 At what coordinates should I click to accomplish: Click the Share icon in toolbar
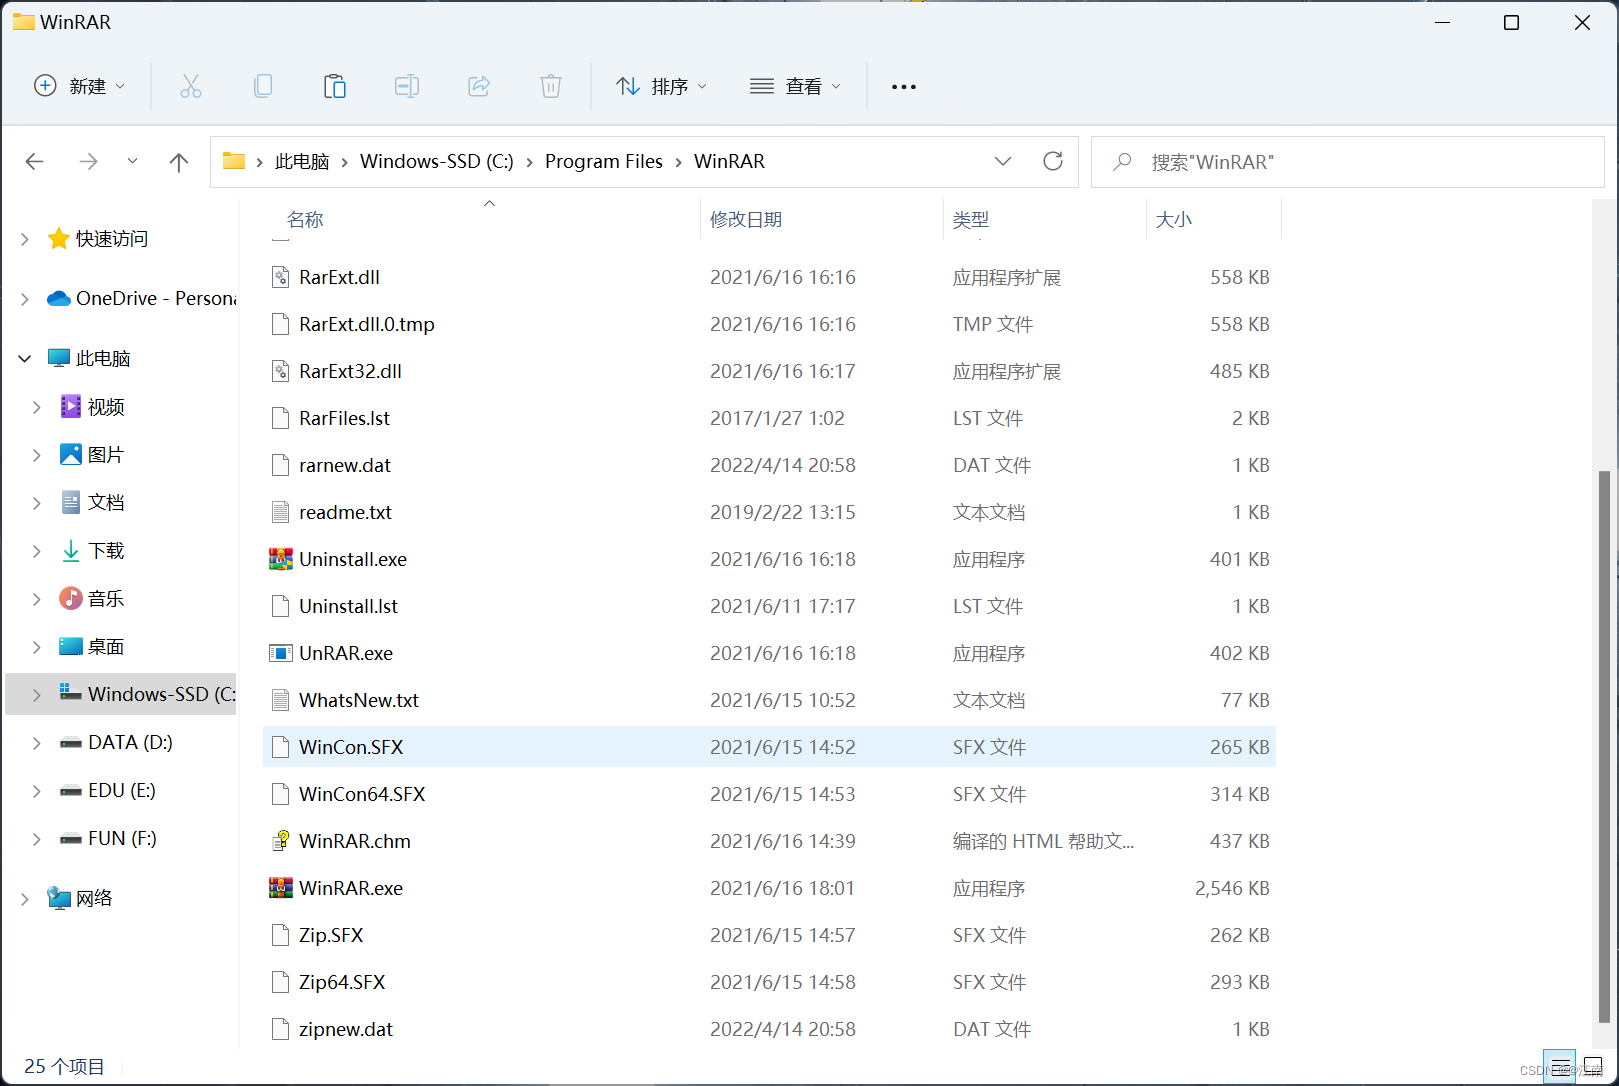(479, 86)
